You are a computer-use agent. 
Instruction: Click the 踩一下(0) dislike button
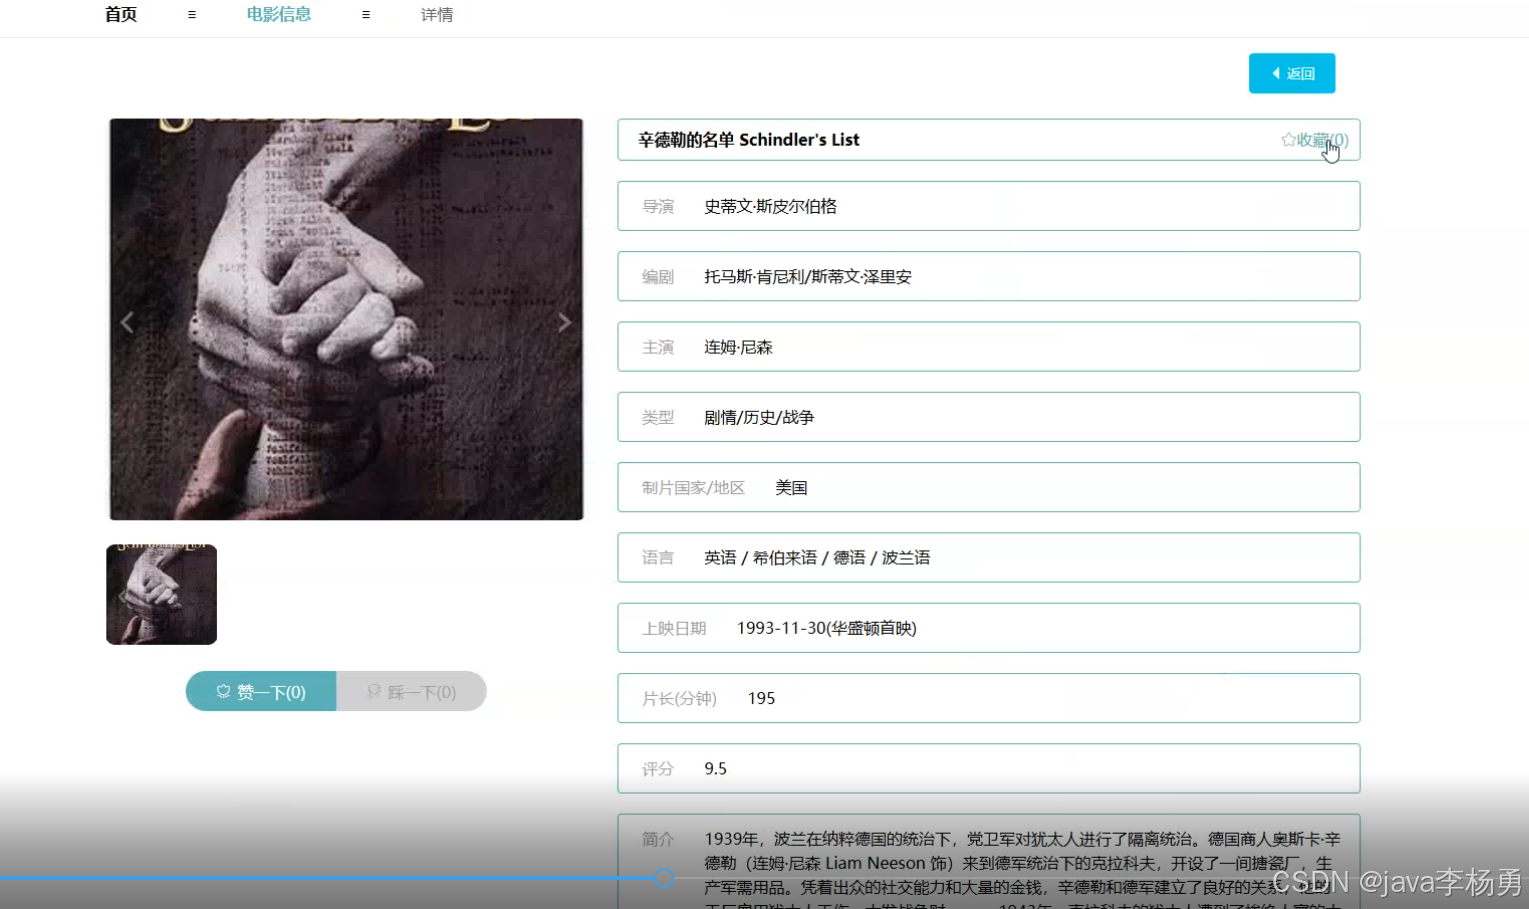412,692
